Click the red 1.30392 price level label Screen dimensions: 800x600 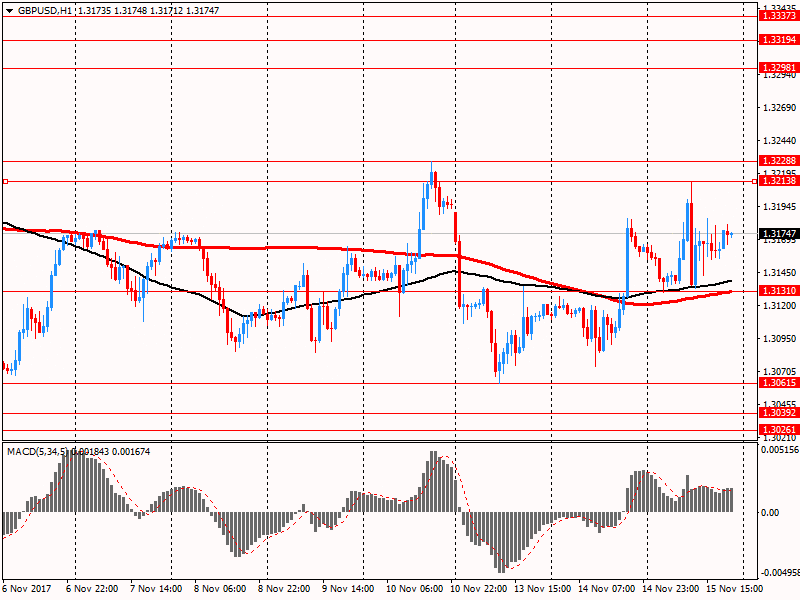click(x=779, y=413)
